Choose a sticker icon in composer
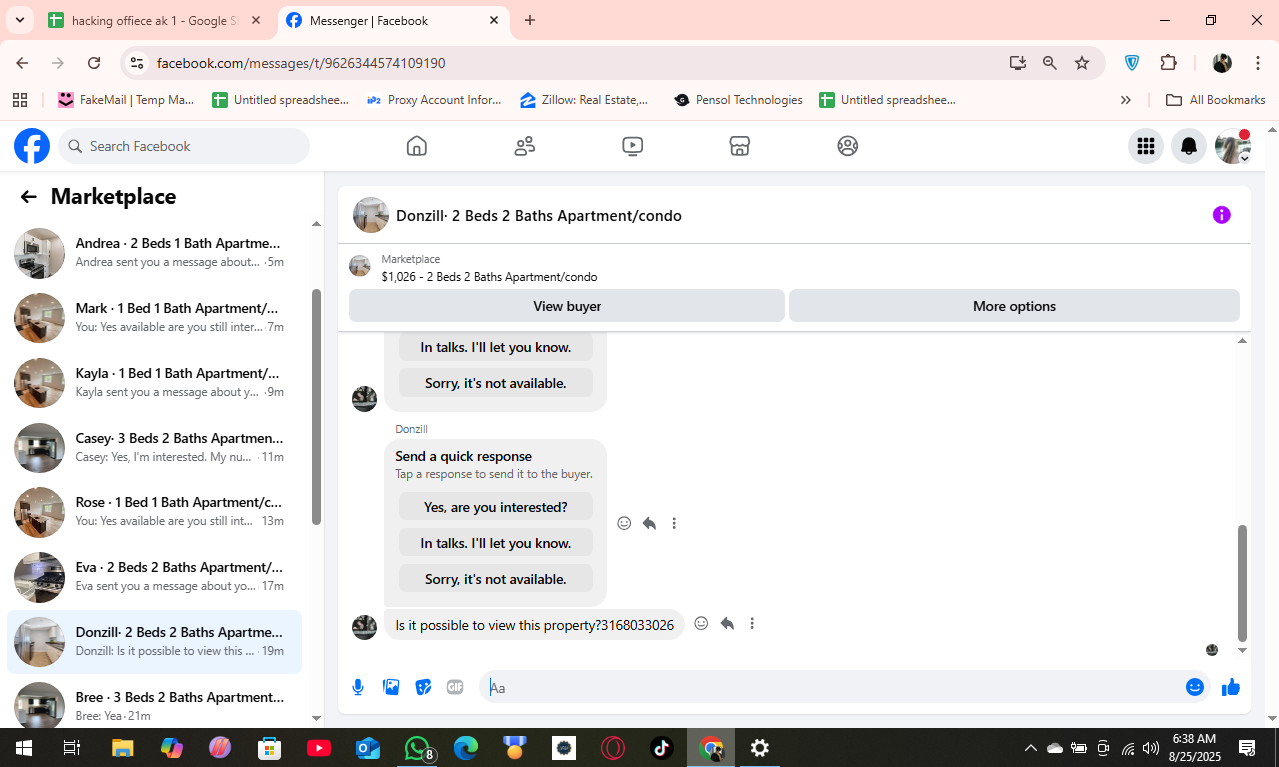Image resolution: width=1279 pixels, height=767 pixels. (423, 687)
